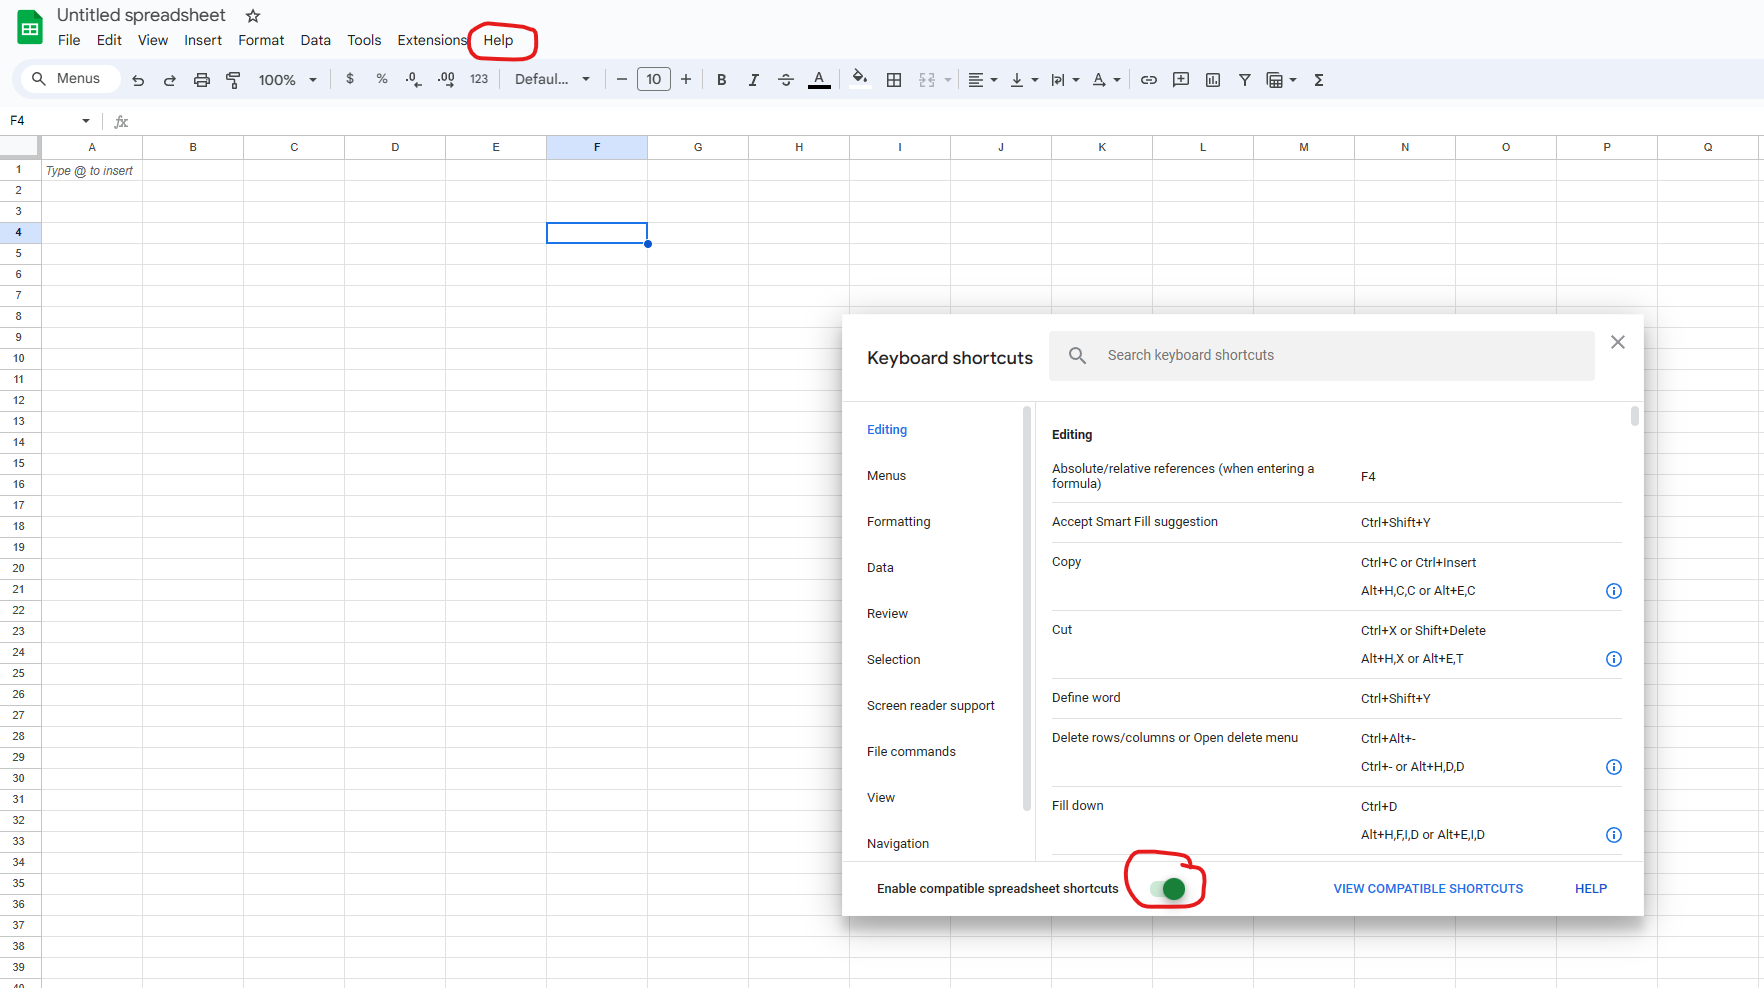Image resolution: width=1764 pixels, height=988 pixels.
Task: Click the insert link icon
Action: tap(1149, 80)
